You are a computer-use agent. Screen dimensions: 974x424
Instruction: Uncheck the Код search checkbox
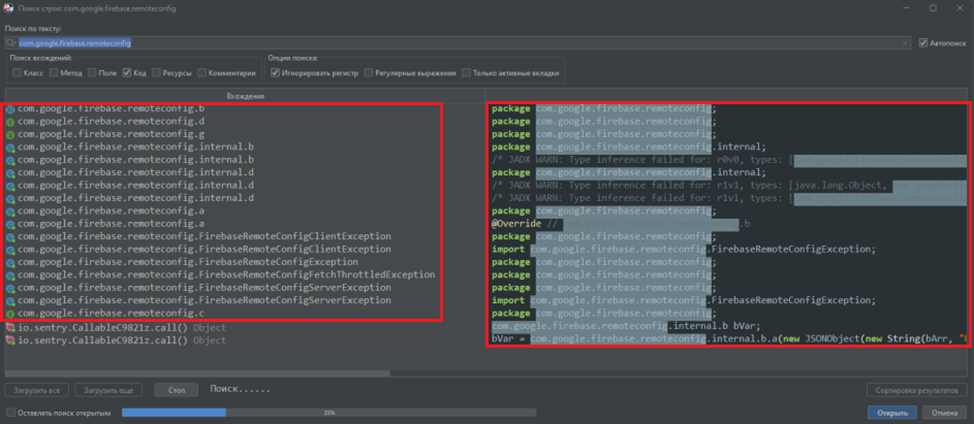[127, 73]
